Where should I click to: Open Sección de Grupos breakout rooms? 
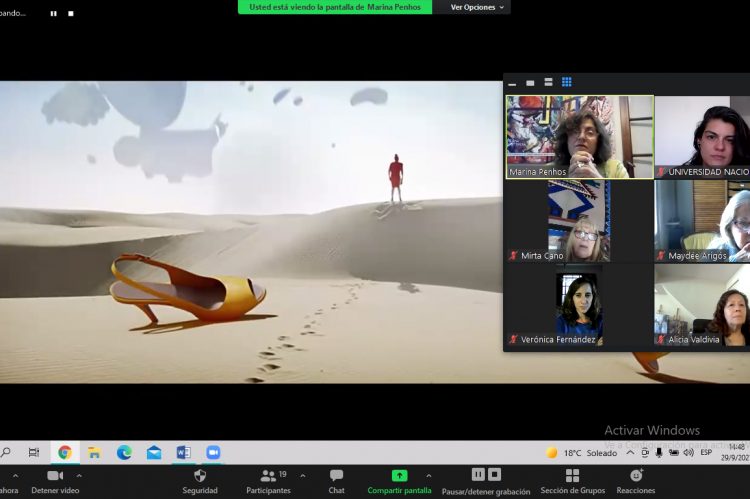point(572,481)
